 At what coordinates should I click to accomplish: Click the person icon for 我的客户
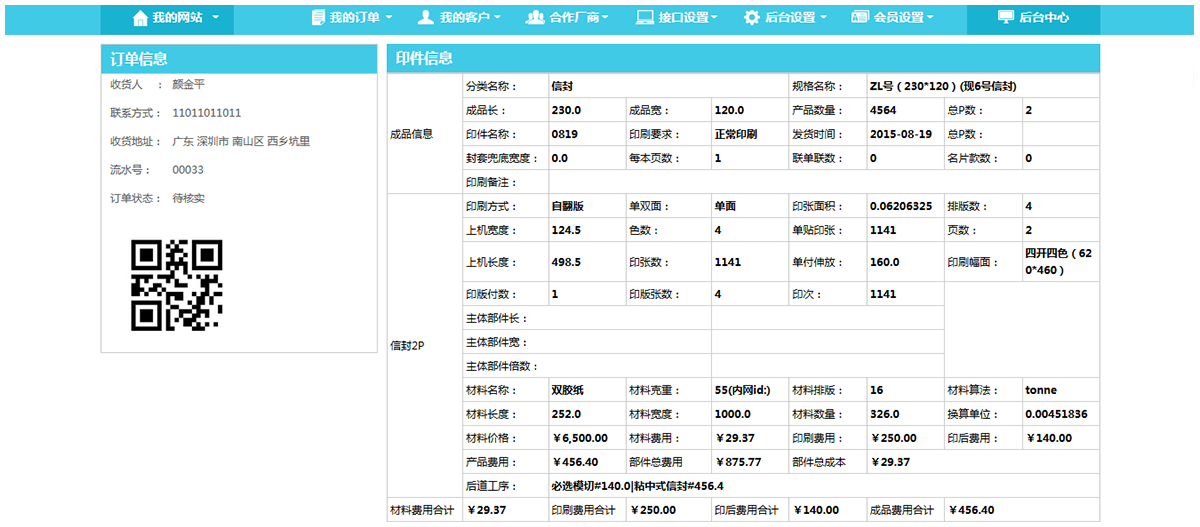426,18
